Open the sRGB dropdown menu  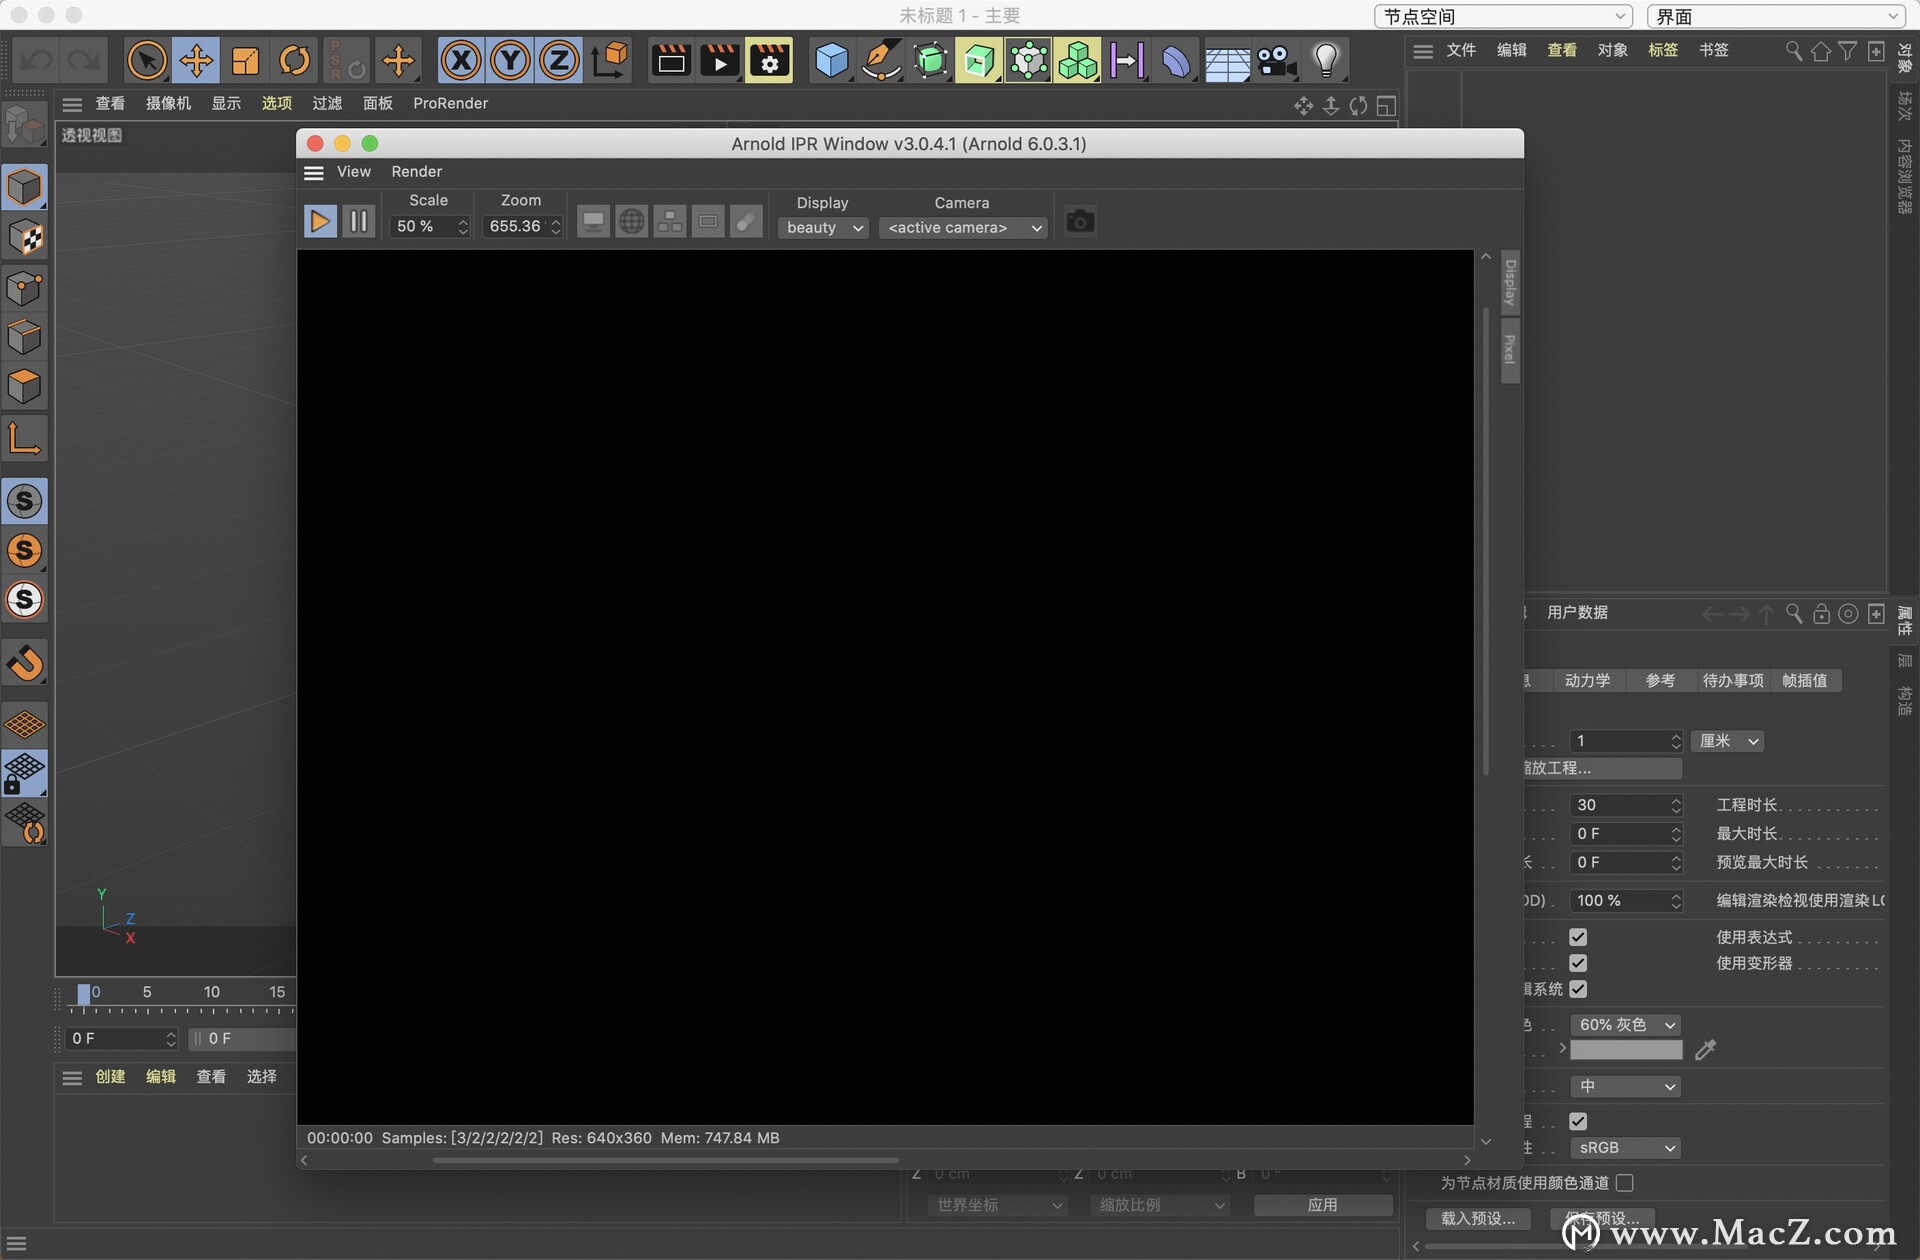[1624, 1147]
